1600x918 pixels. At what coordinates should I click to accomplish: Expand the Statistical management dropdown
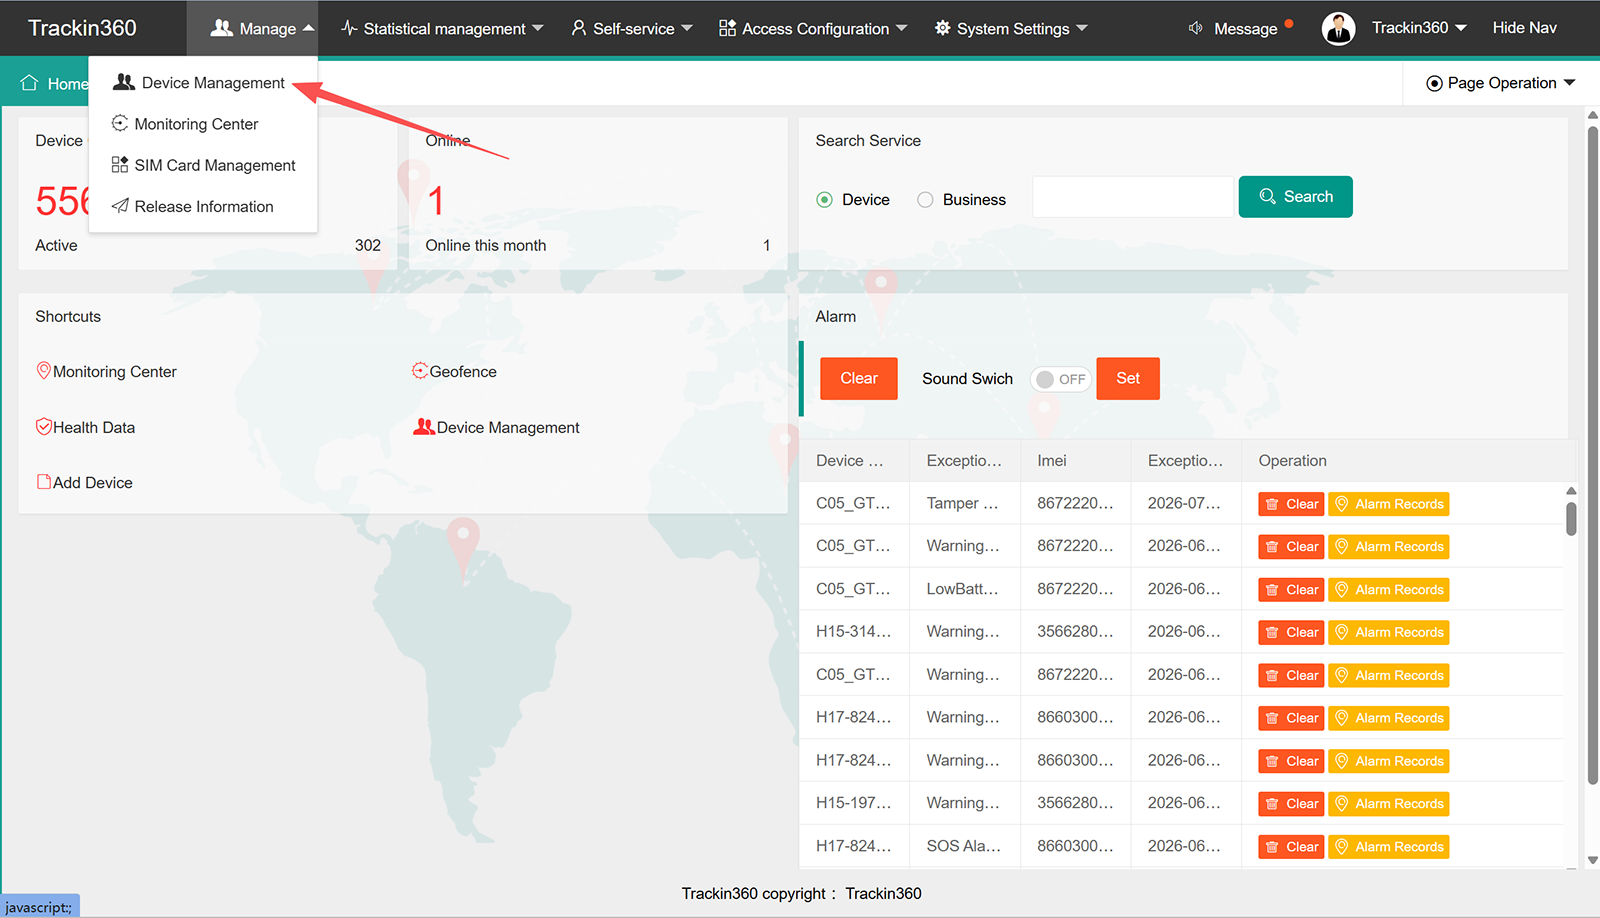pos(442,28)
